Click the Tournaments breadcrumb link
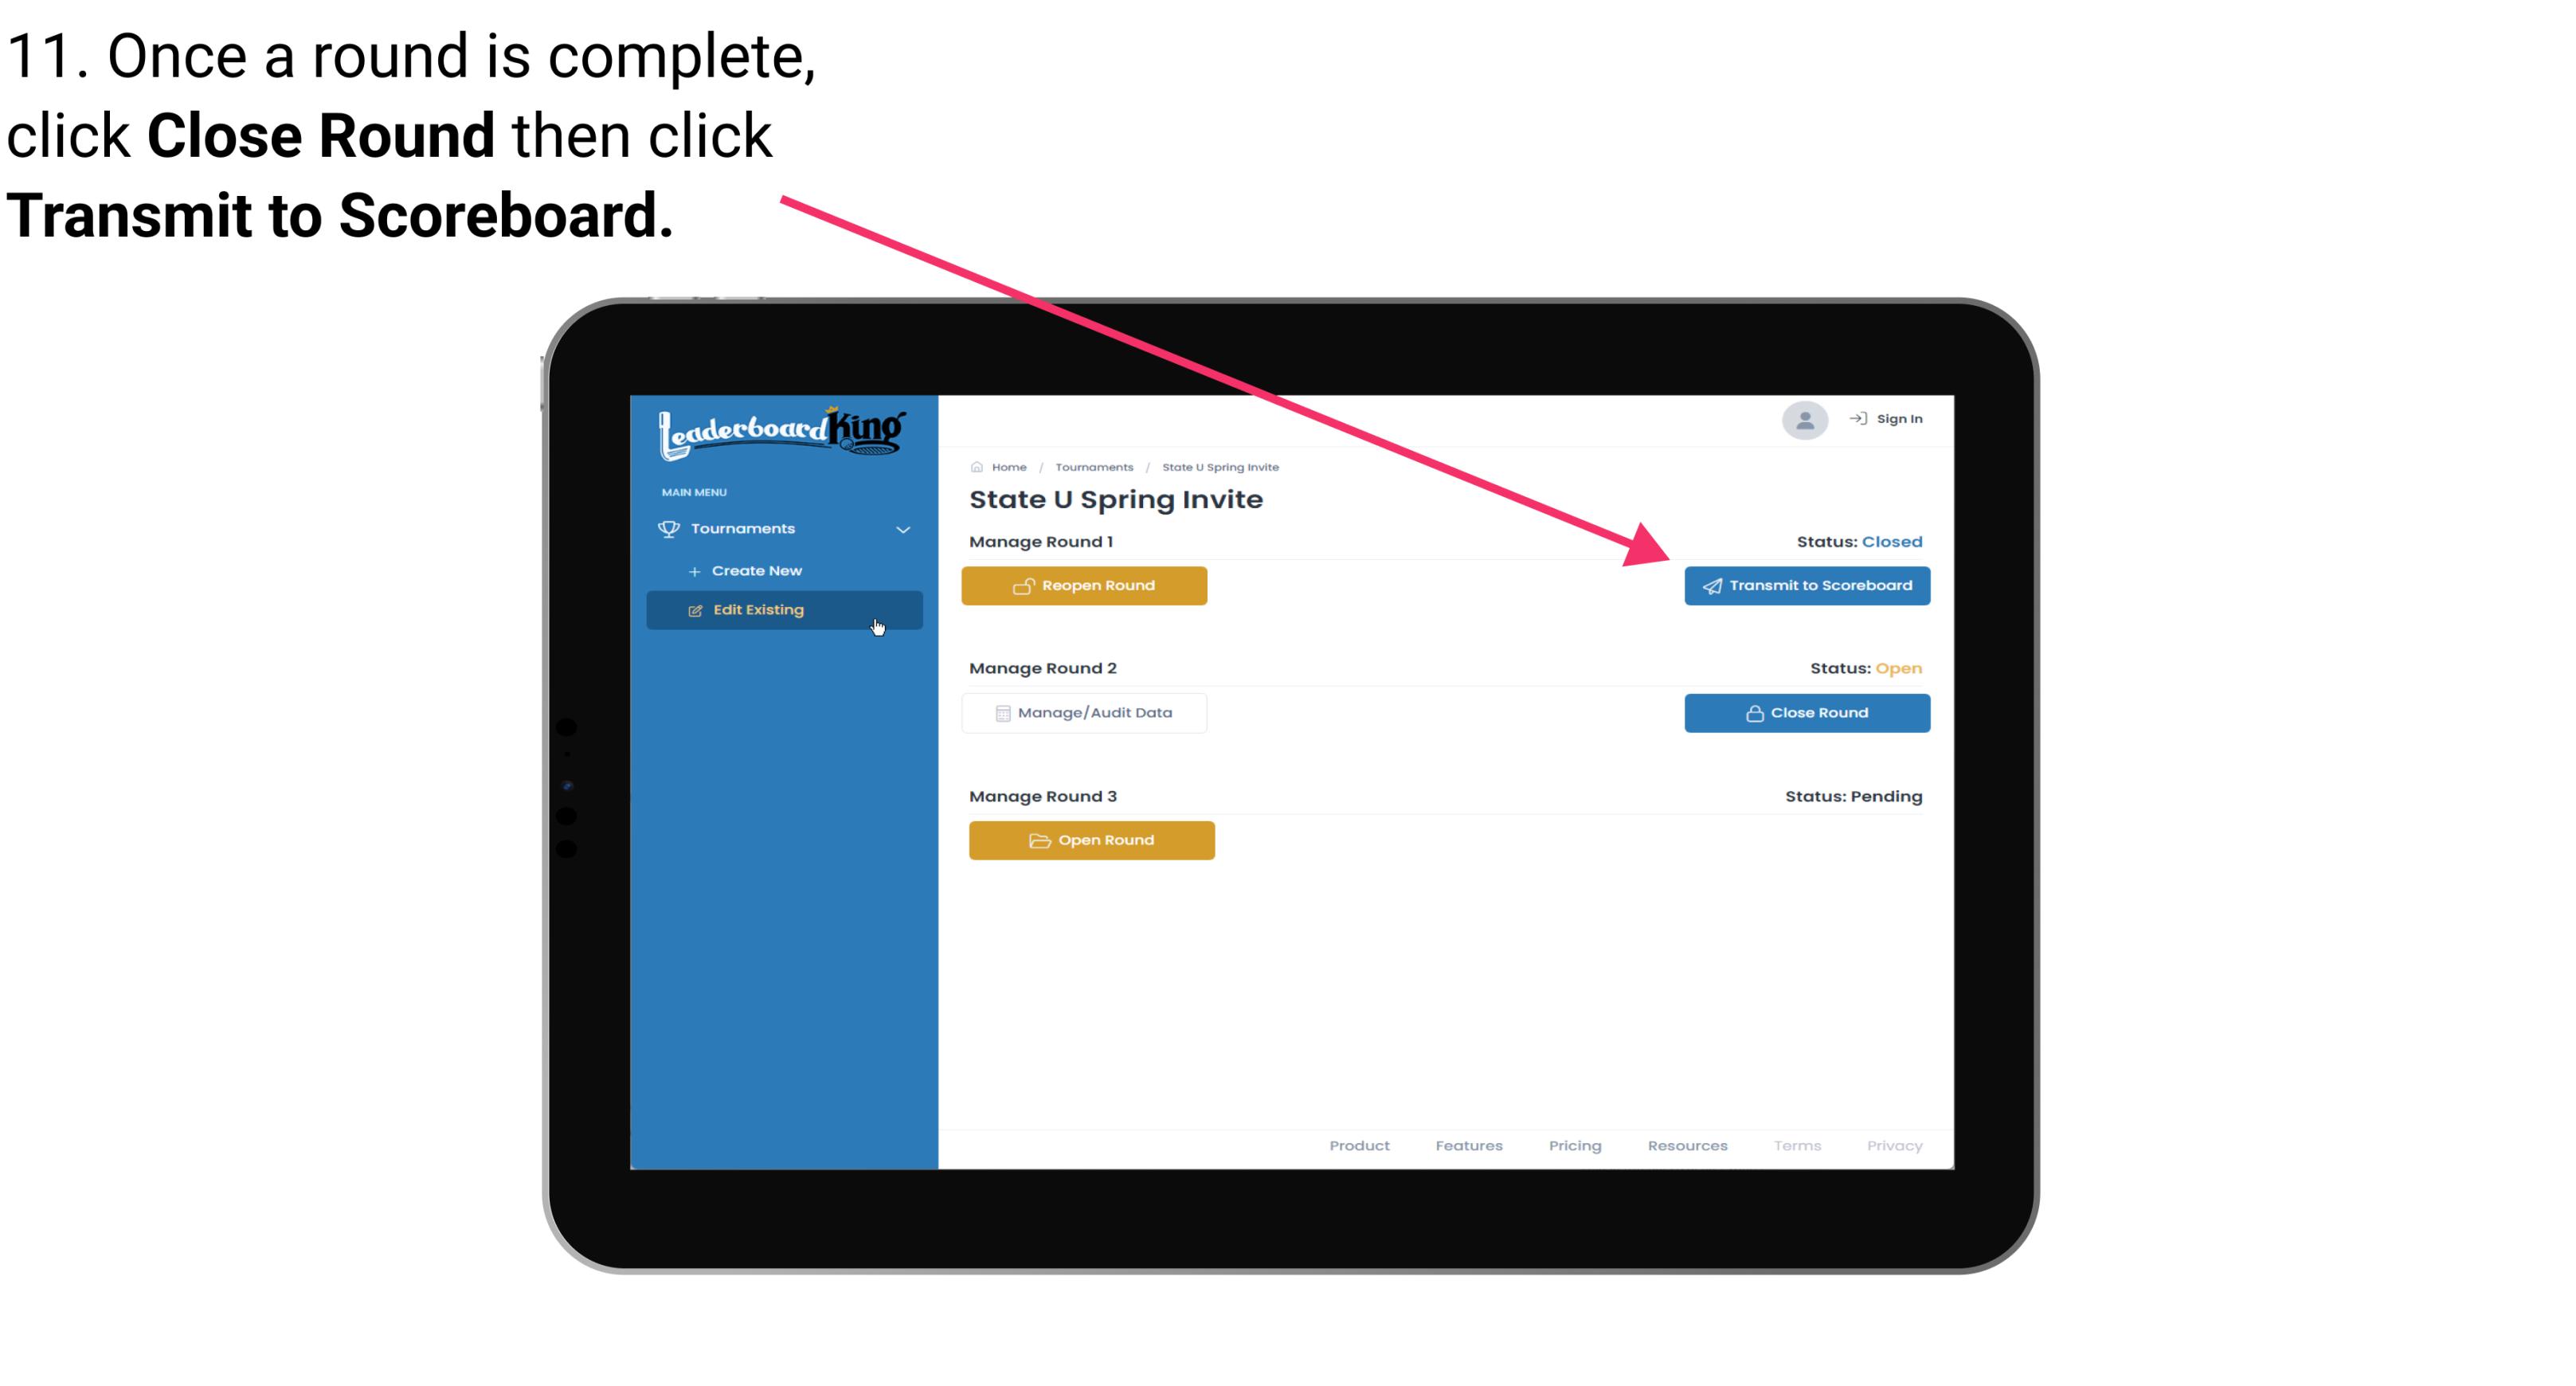 click(x=1092, y=466)
